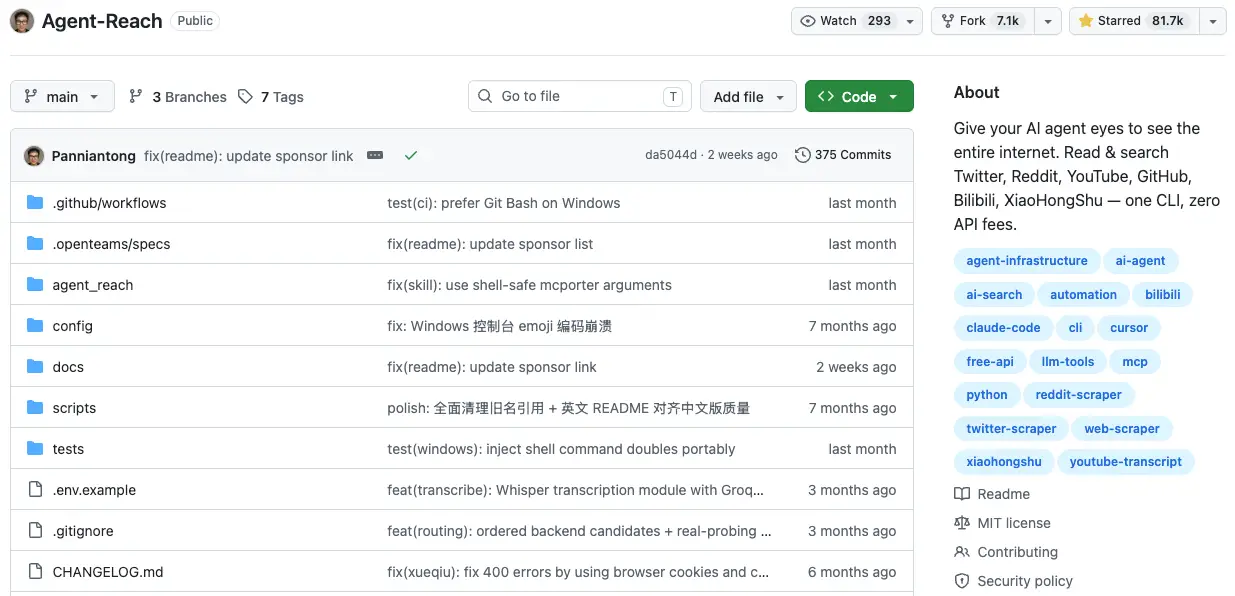The height and width of the screenshot is (596, 1235).
Task: Click the tests folder icon
Action: pyautogui.click(x=35, y=449)
